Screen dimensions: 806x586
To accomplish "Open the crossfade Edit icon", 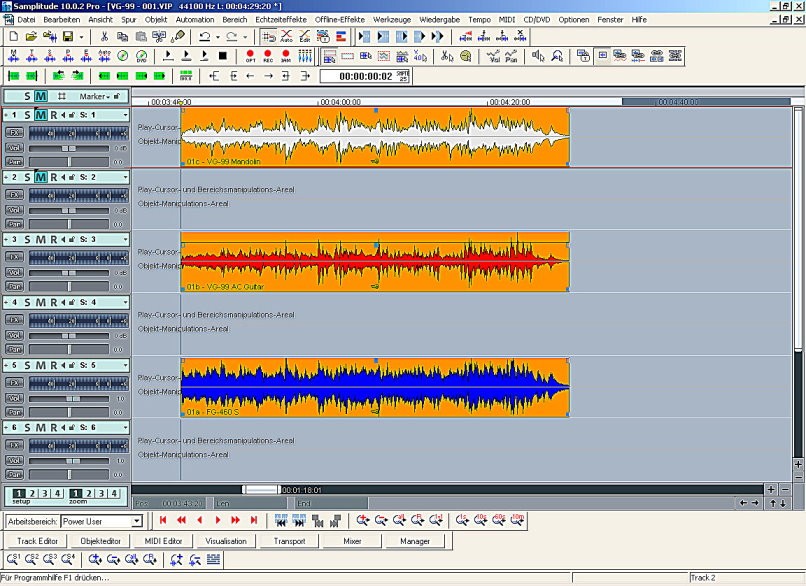I will (304, 36).
